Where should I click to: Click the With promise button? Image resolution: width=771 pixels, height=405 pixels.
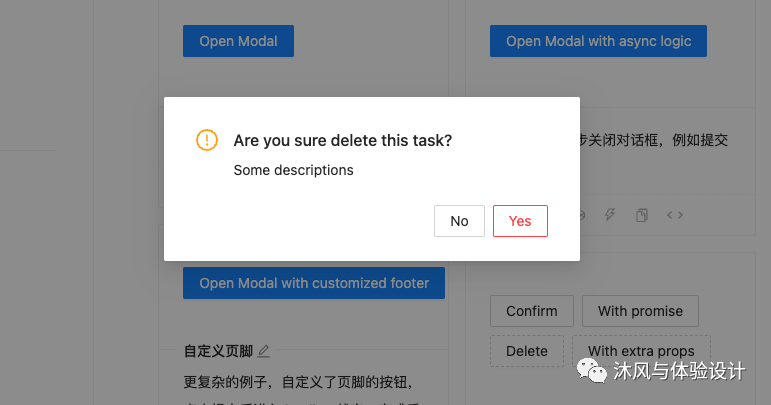tap(640, 311)
